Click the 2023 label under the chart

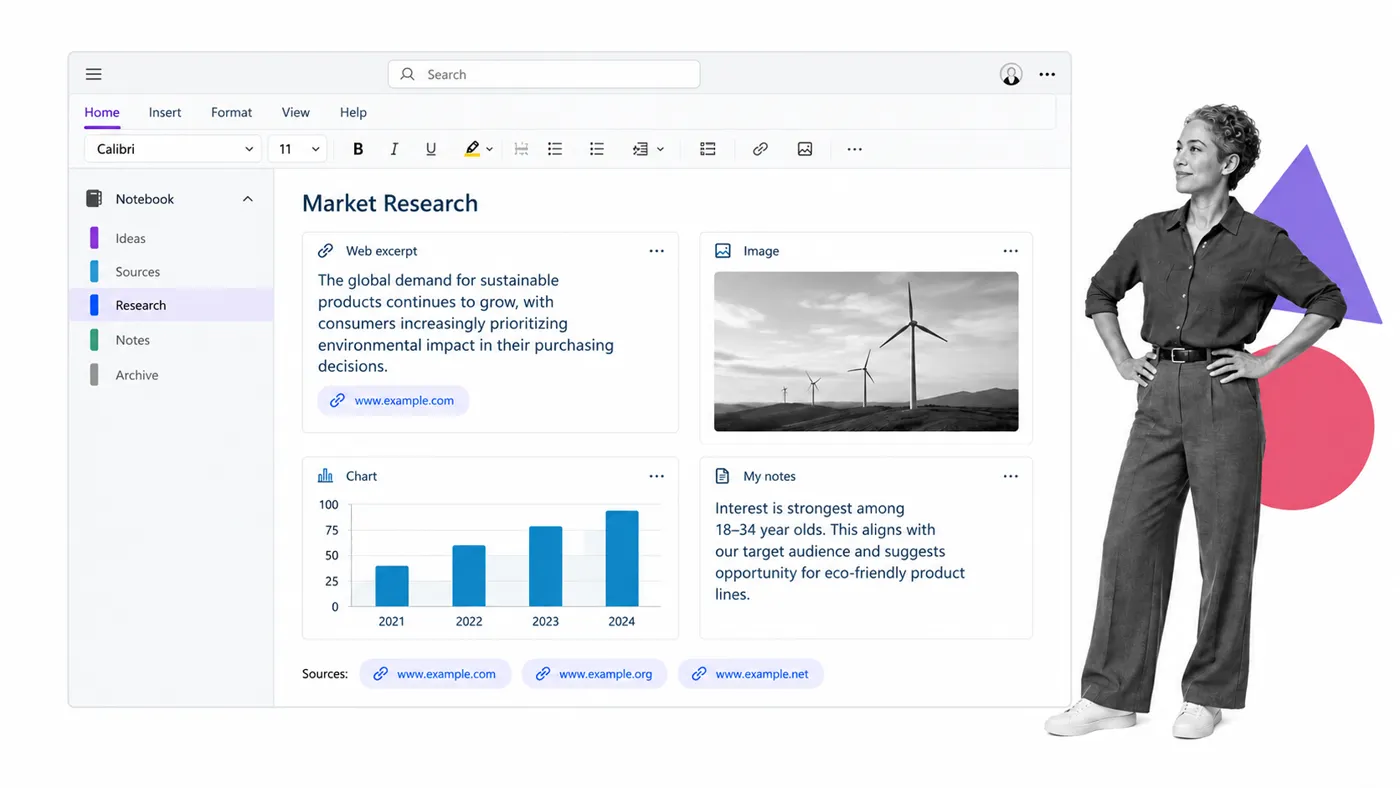click(x=545, y=621)
